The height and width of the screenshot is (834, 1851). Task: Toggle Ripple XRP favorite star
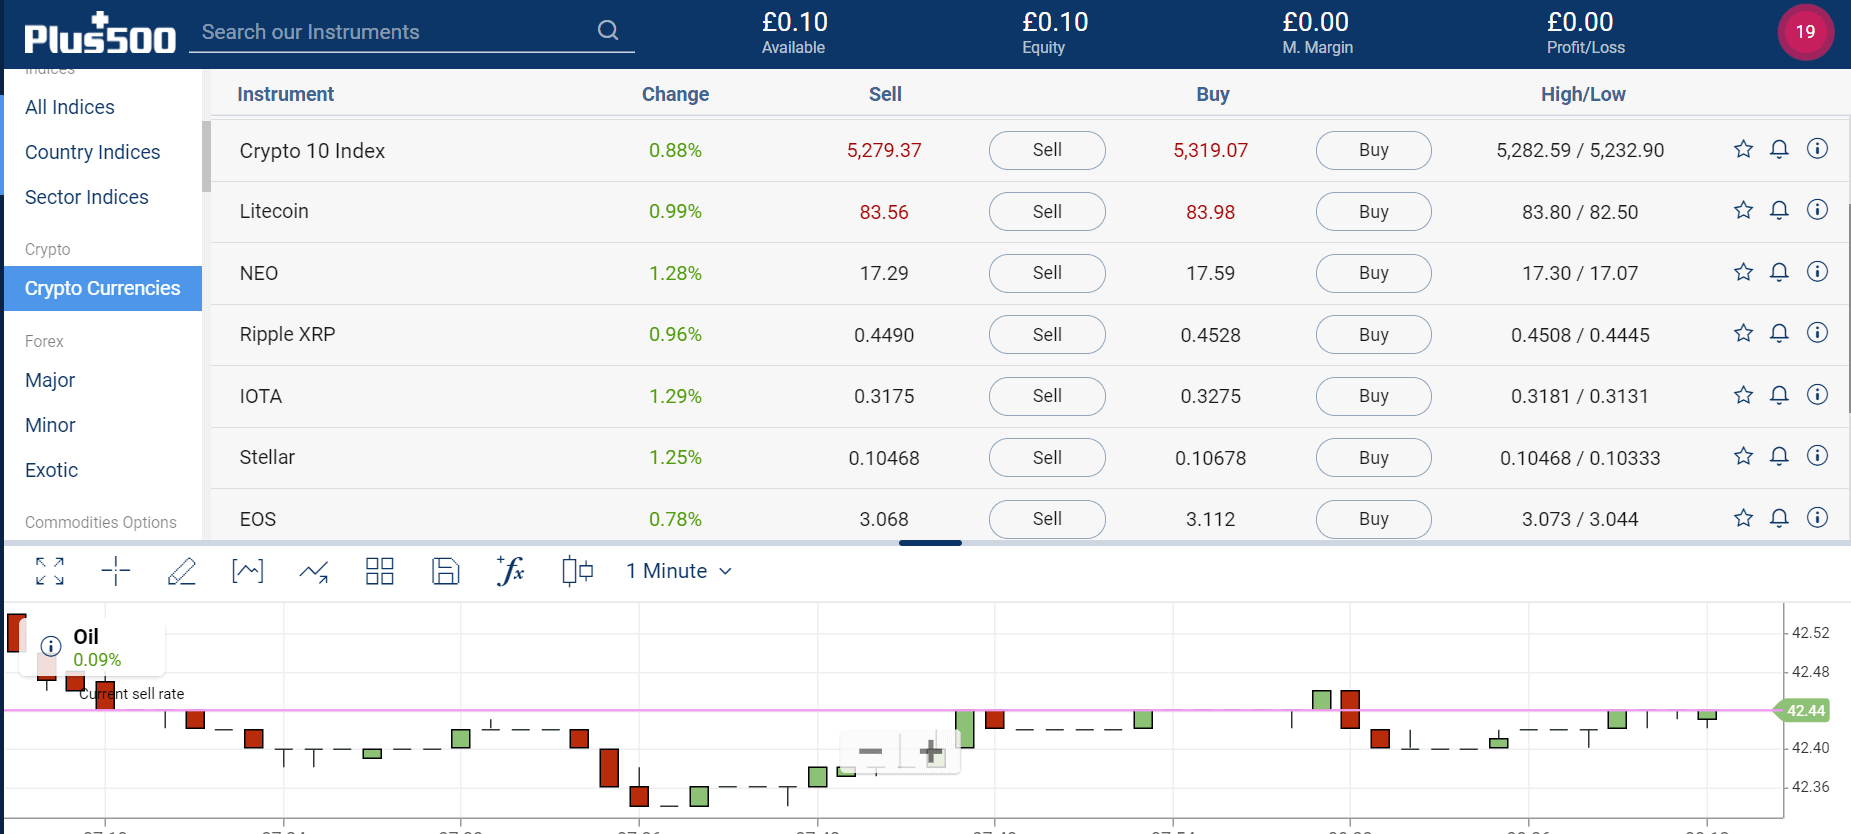click(x=1743, y=333)
